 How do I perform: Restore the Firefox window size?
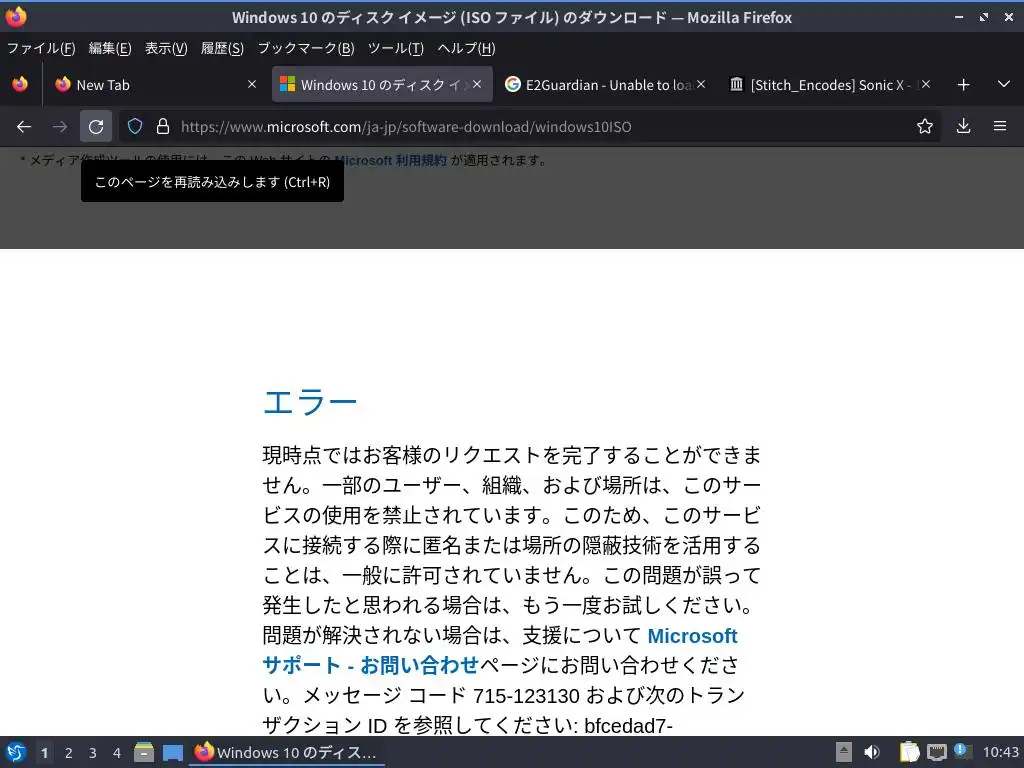984,17
